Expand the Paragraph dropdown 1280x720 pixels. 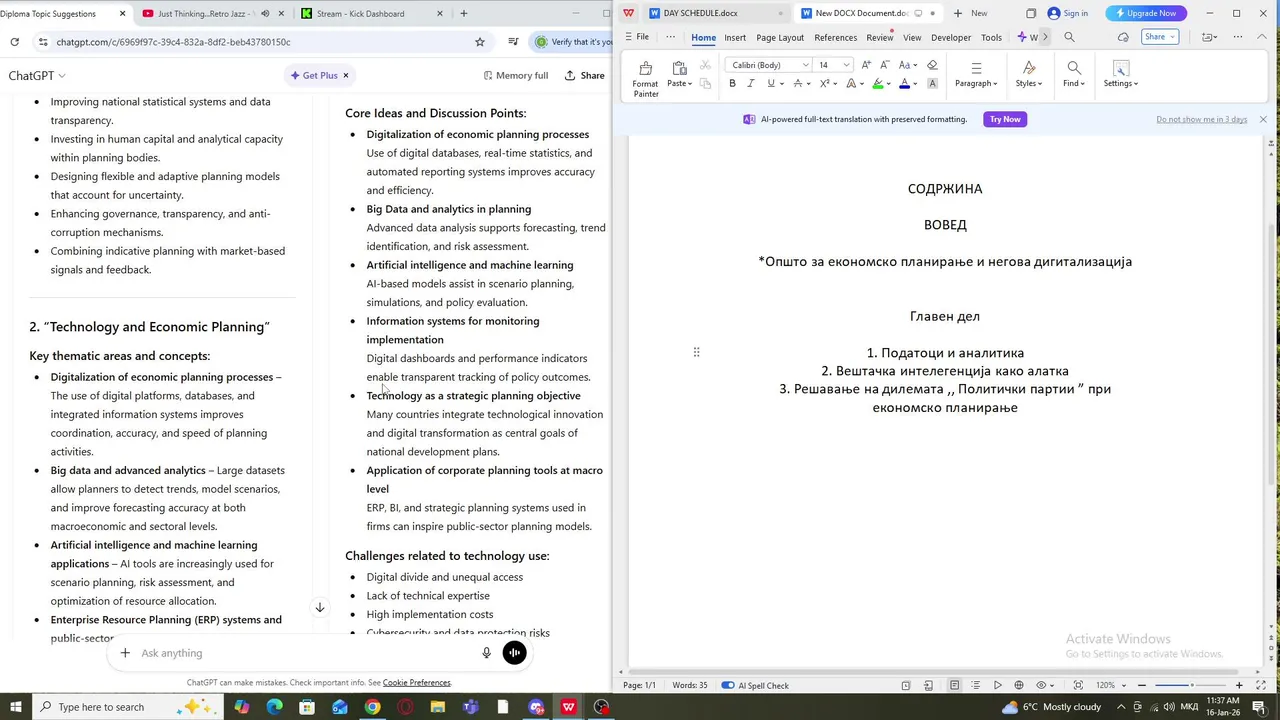[976, 84]
